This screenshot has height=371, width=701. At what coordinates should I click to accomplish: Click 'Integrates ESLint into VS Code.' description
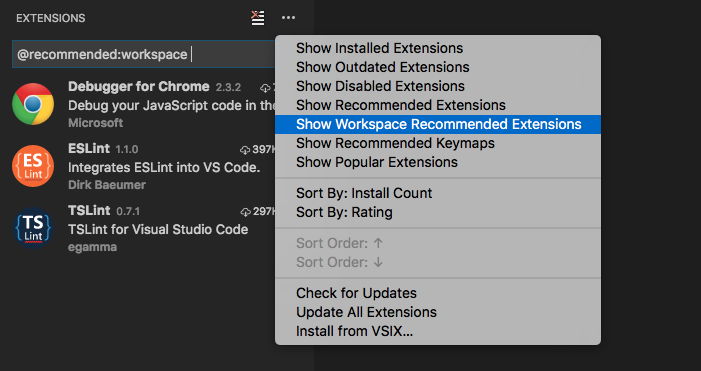click(164, 168)
